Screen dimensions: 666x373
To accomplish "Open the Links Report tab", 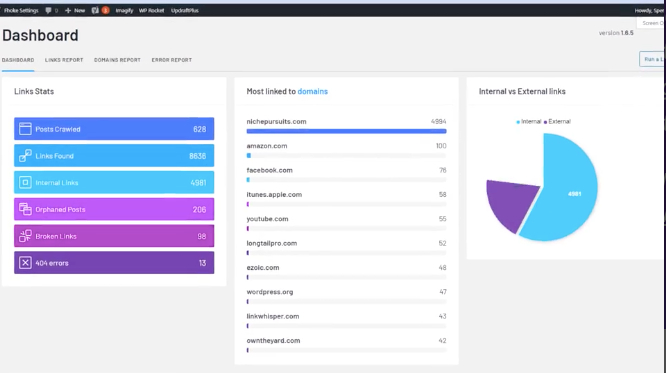I will 64,60.
